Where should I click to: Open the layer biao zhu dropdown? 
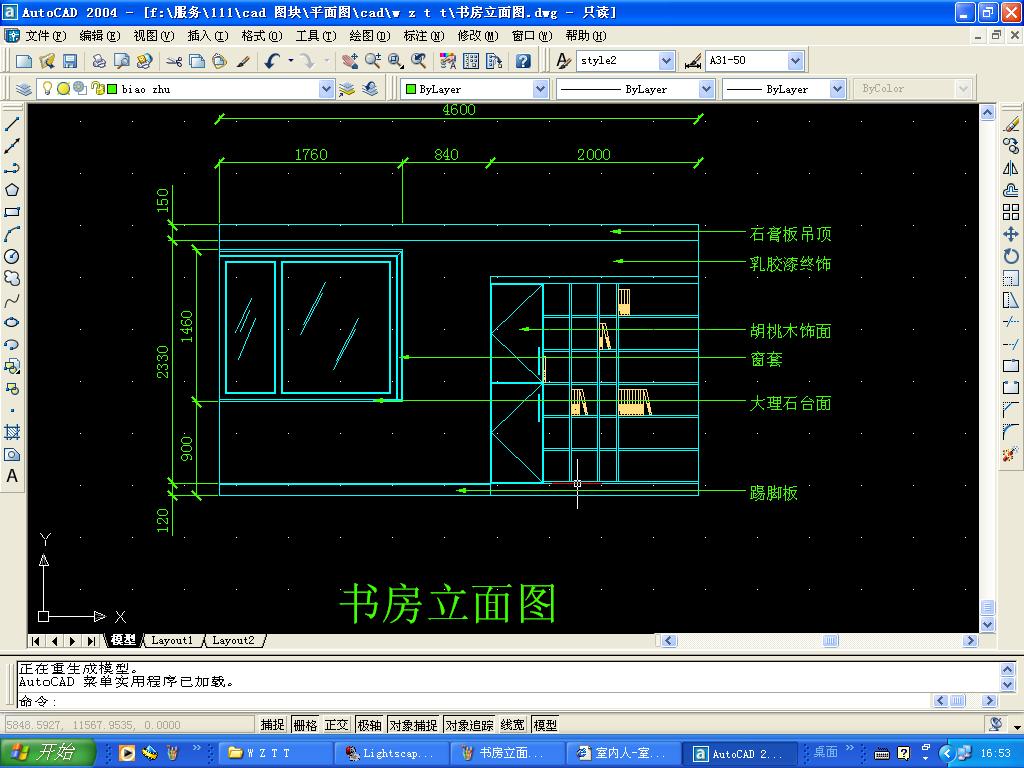327,89
